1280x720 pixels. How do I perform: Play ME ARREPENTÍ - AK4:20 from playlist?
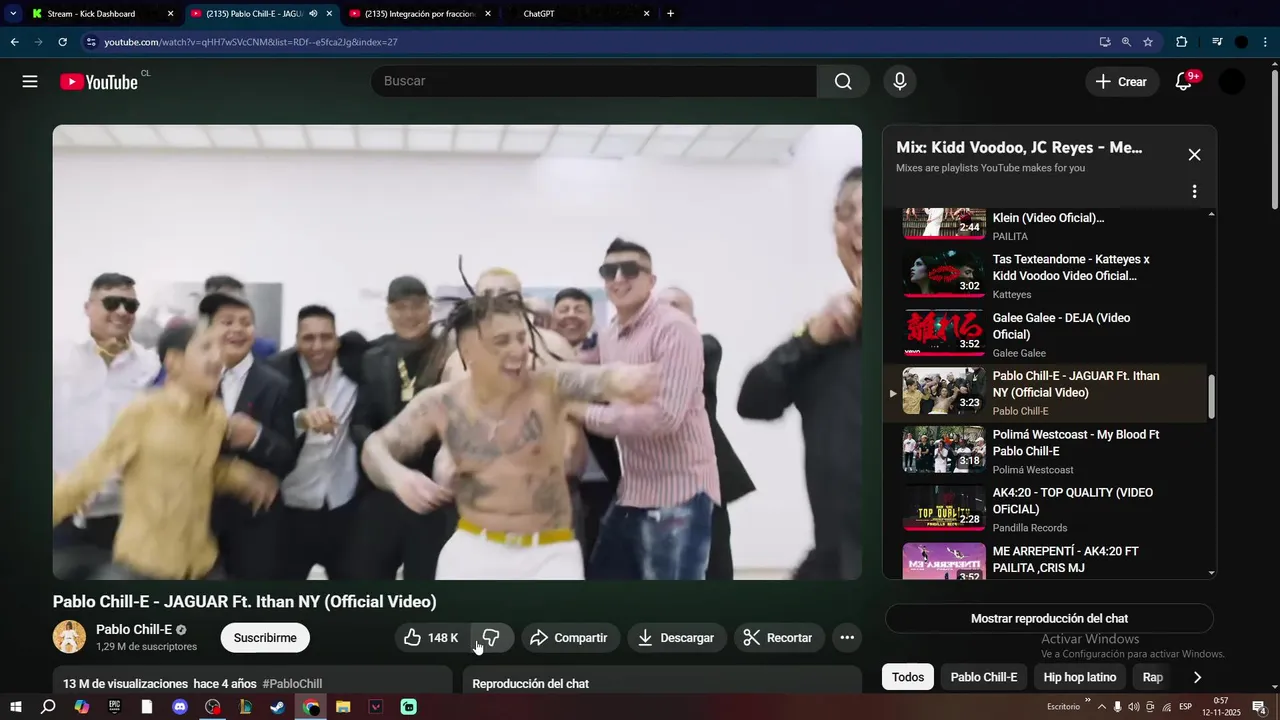[1047, 560]
